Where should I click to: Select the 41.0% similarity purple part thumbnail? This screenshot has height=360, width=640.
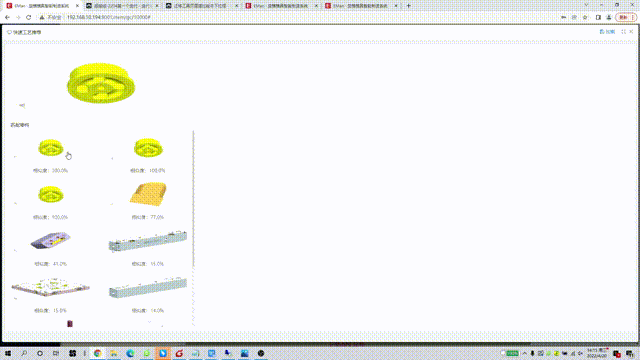(51, 240)
